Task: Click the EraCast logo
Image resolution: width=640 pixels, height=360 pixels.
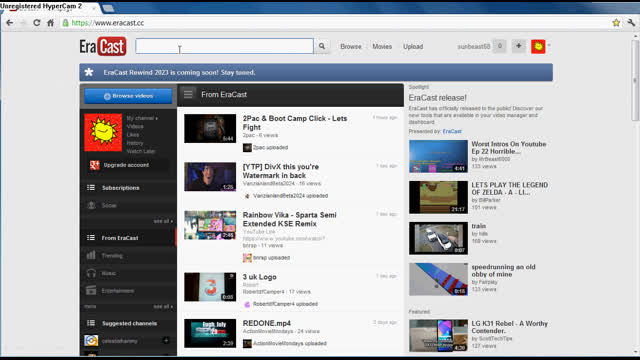Action: tap(103, 46)
